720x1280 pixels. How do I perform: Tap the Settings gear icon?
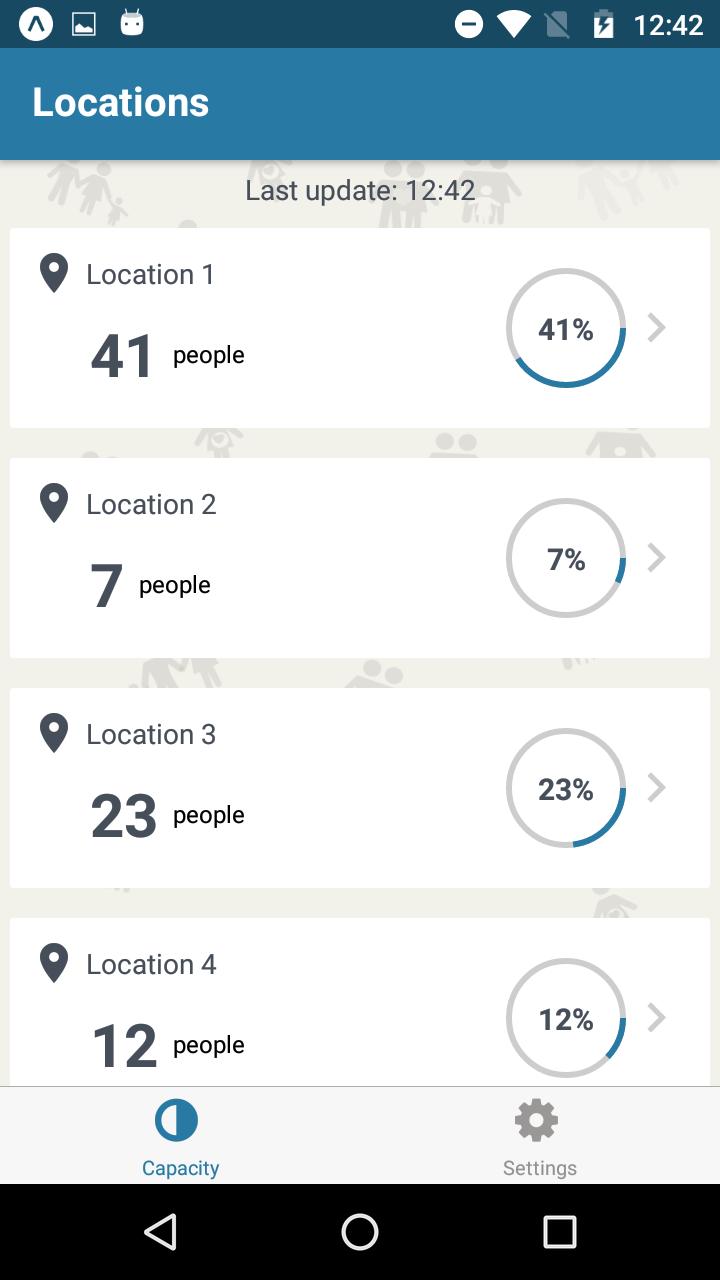pos(536,1121)
